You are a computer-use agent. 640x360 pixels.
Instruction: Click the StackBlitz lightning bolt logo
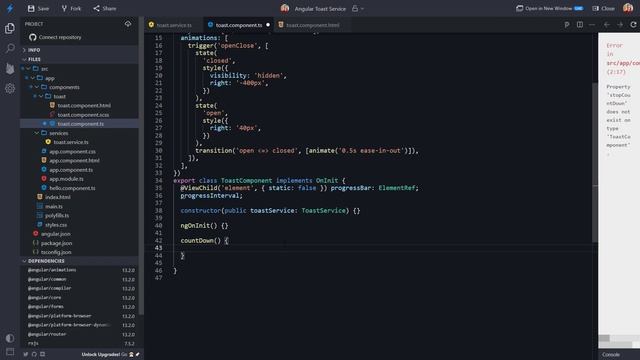point(10,8)
